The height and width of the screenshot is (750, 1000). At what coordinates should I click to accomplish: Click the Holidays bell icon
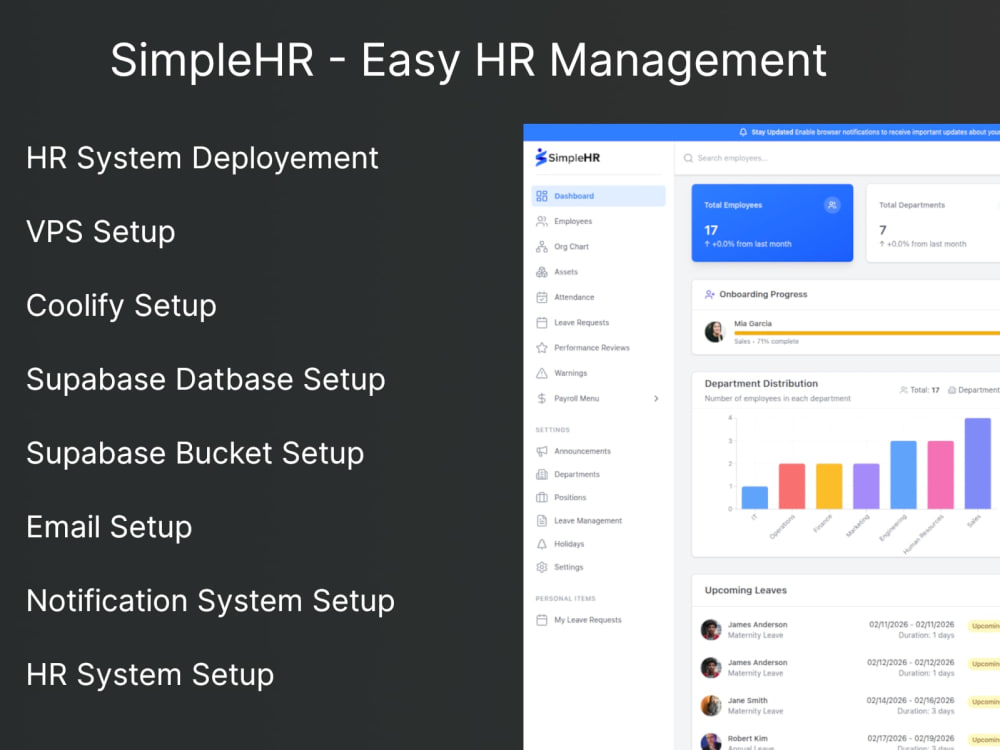coord(541,544)
